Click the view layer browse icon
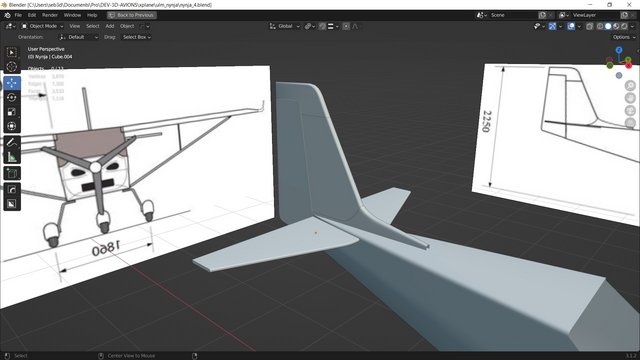This screenshot has width=640, height=360. [564, 15]
